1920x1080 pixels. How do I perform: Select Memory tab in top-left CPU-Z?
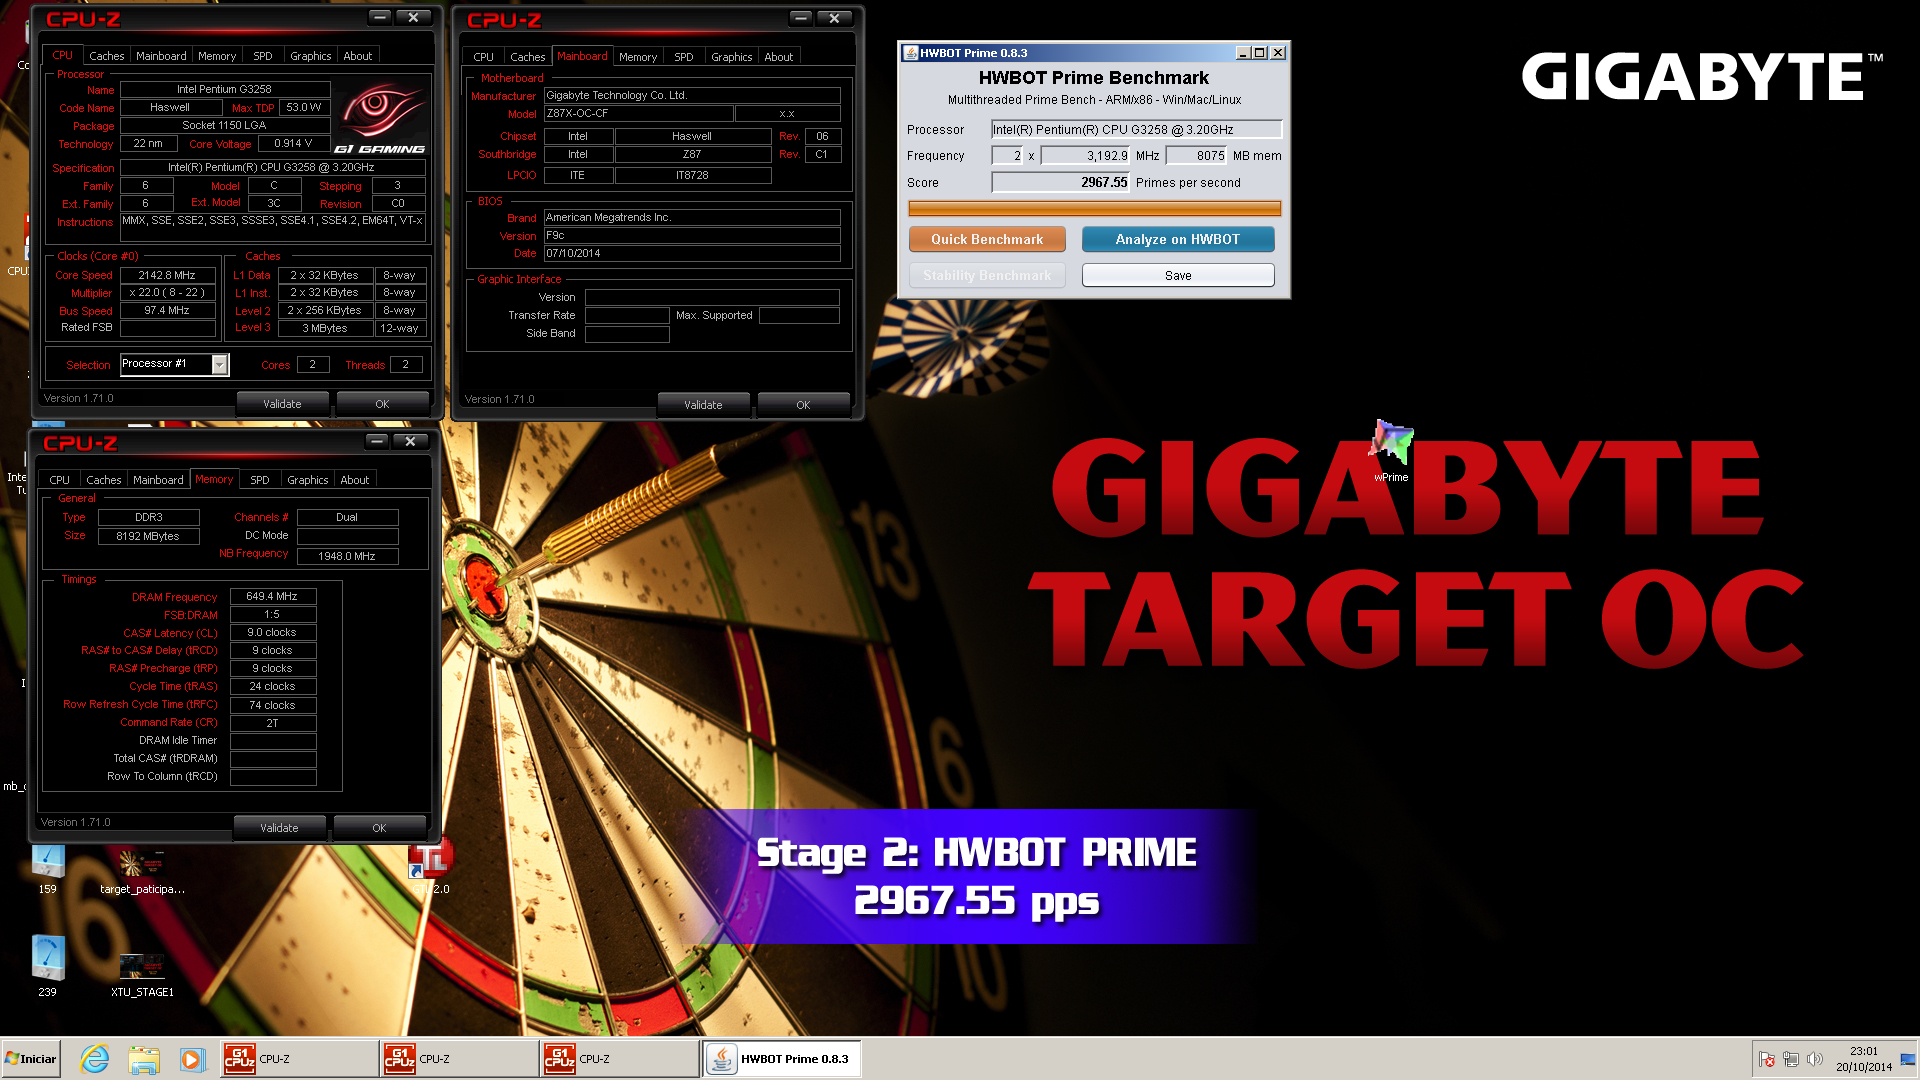[x=217, y=56]
